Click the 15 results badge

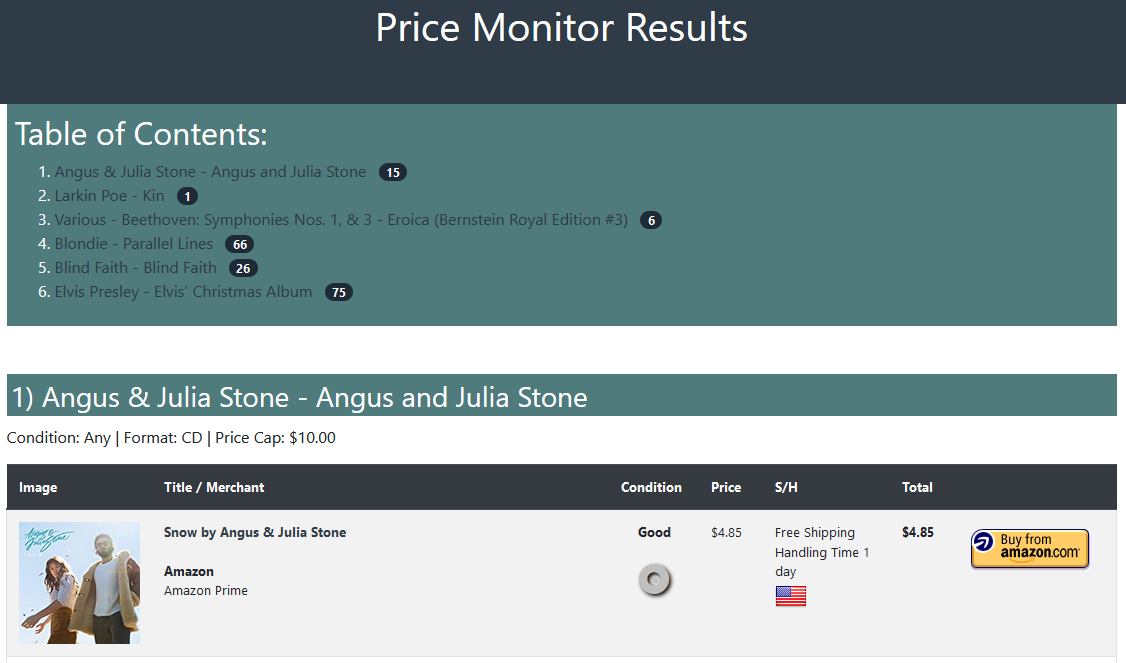(393, 173)
